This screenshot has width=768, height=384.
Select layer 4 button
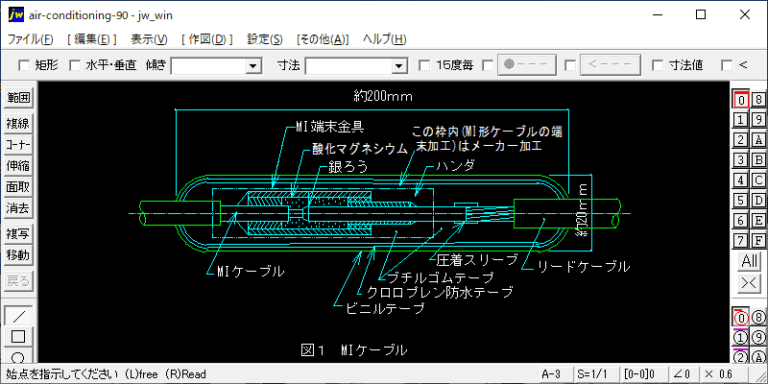(741, 180)
